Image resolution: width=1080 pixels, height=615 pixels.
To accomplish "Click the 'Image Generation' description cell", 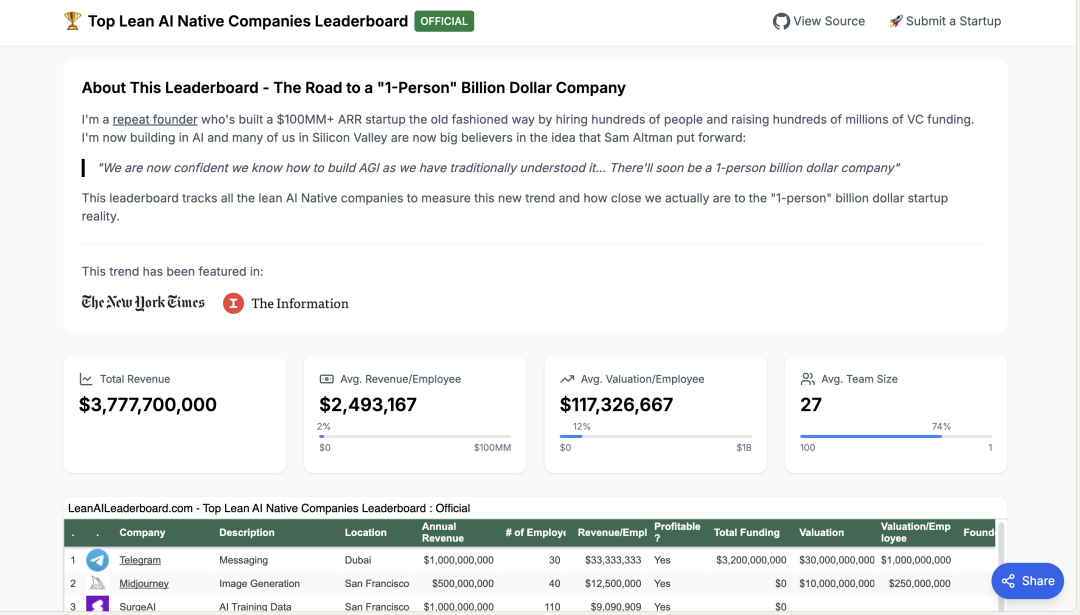I will (260, 583).
